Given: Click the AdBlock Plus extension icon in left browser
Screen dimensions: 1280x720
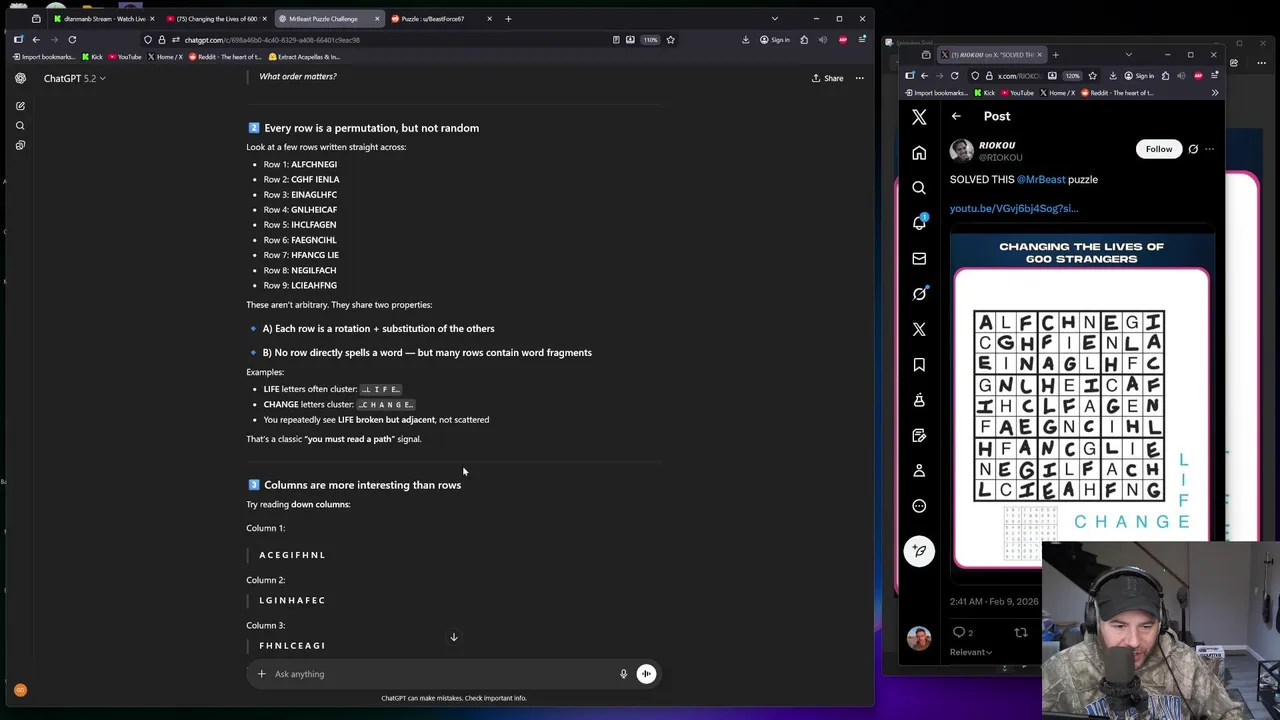Looking at the screenshot, I should pos(843,40).
